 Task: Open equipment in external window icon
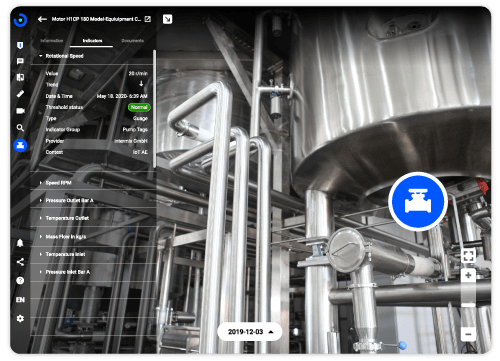click(x=147, y=19)
